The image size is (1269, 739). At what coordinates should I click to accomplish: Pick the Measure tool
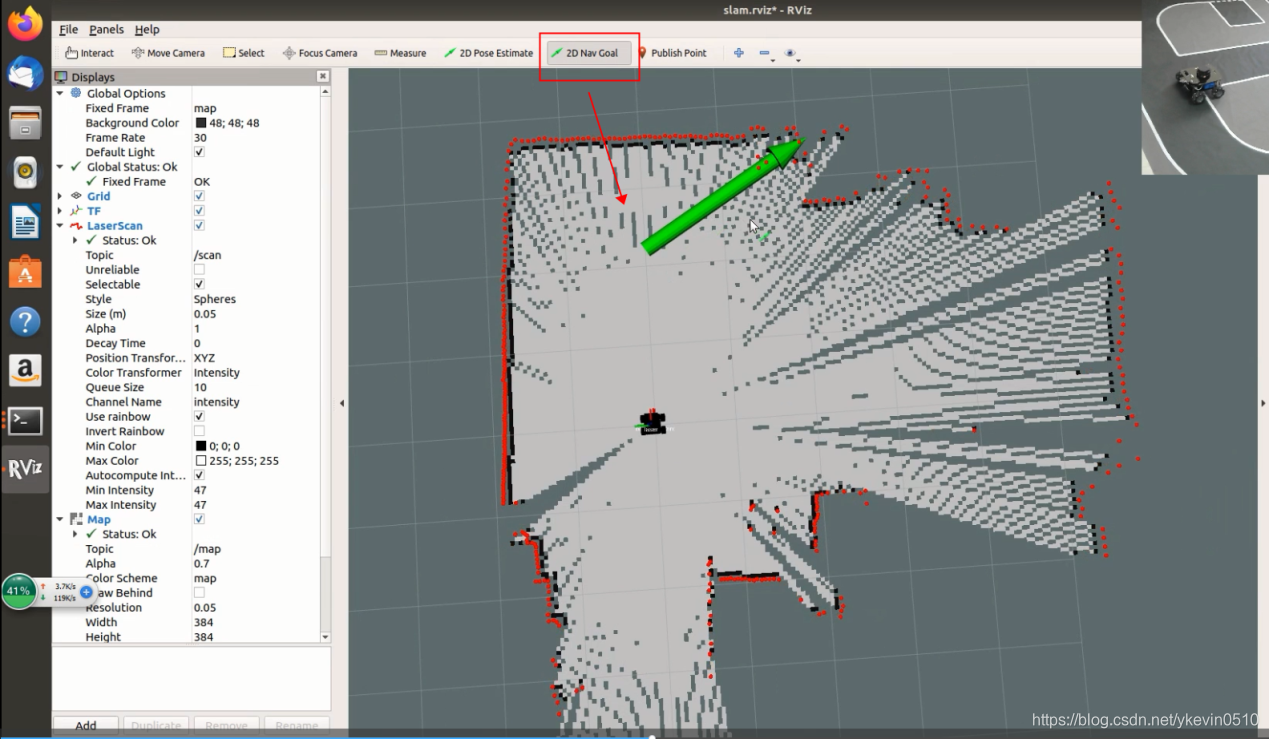400,53
